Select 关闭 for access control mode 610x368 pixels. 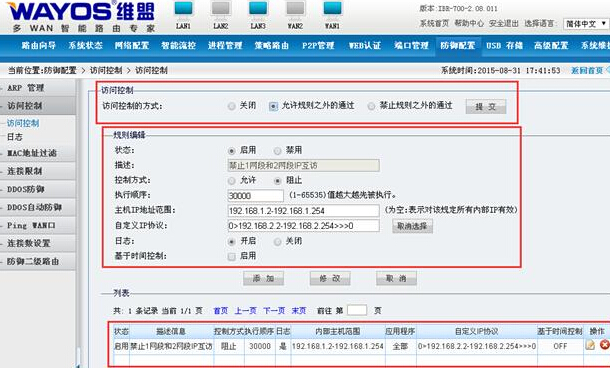231,106
